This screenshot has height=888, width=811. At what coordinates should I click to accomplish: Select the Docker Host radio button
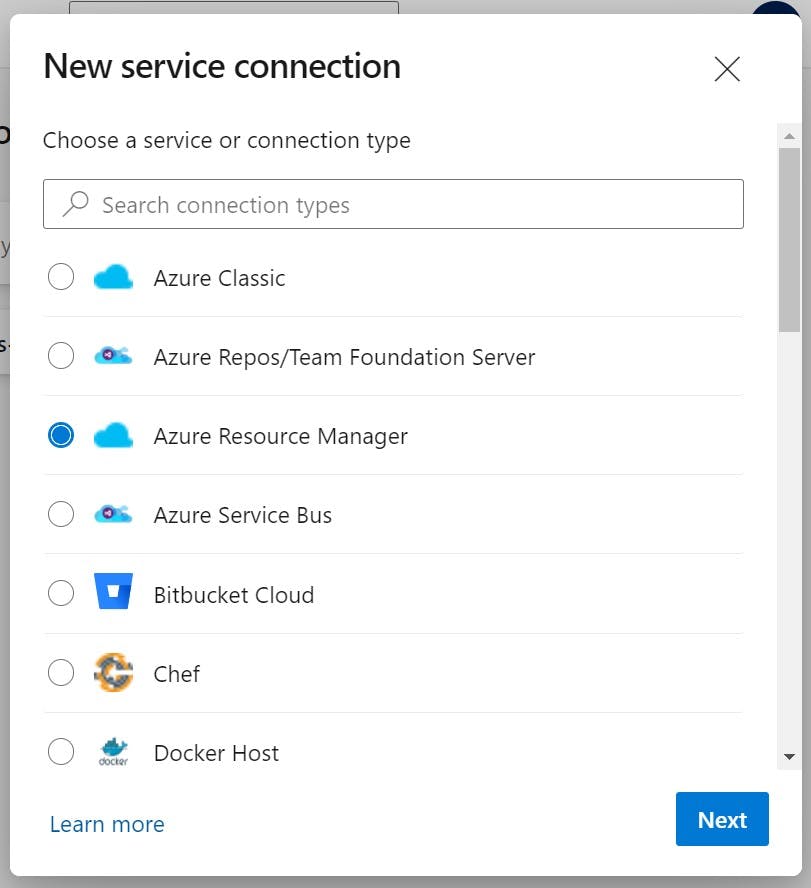(x=61, y=752)
